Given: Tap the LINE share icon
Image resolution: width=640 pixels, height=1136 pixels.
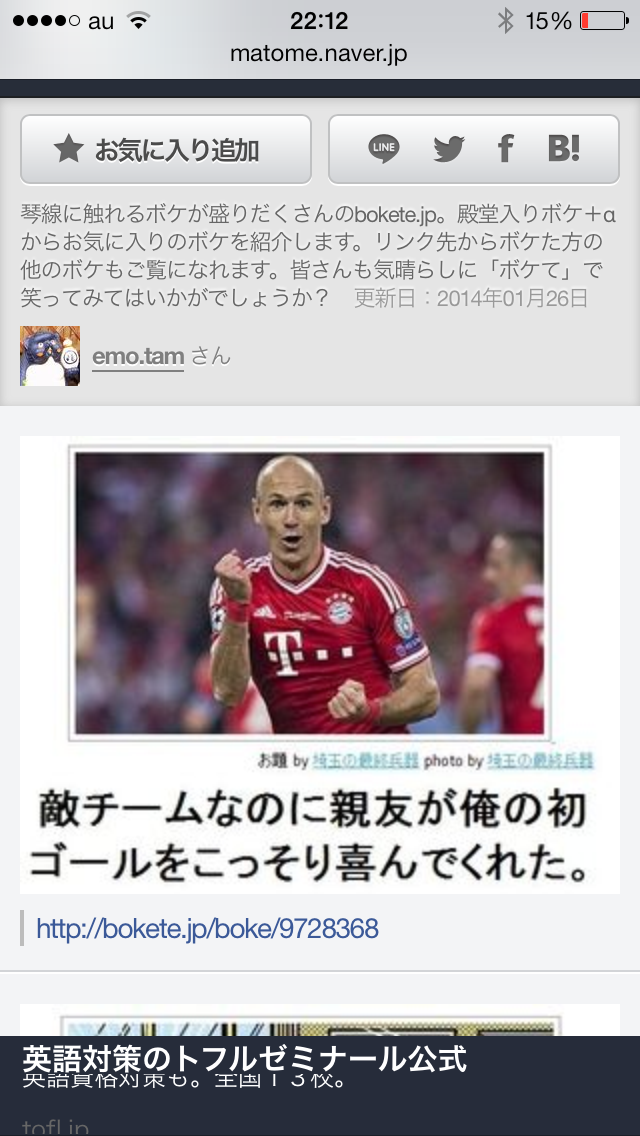Looking at the screenshot, I should [383, 149].
